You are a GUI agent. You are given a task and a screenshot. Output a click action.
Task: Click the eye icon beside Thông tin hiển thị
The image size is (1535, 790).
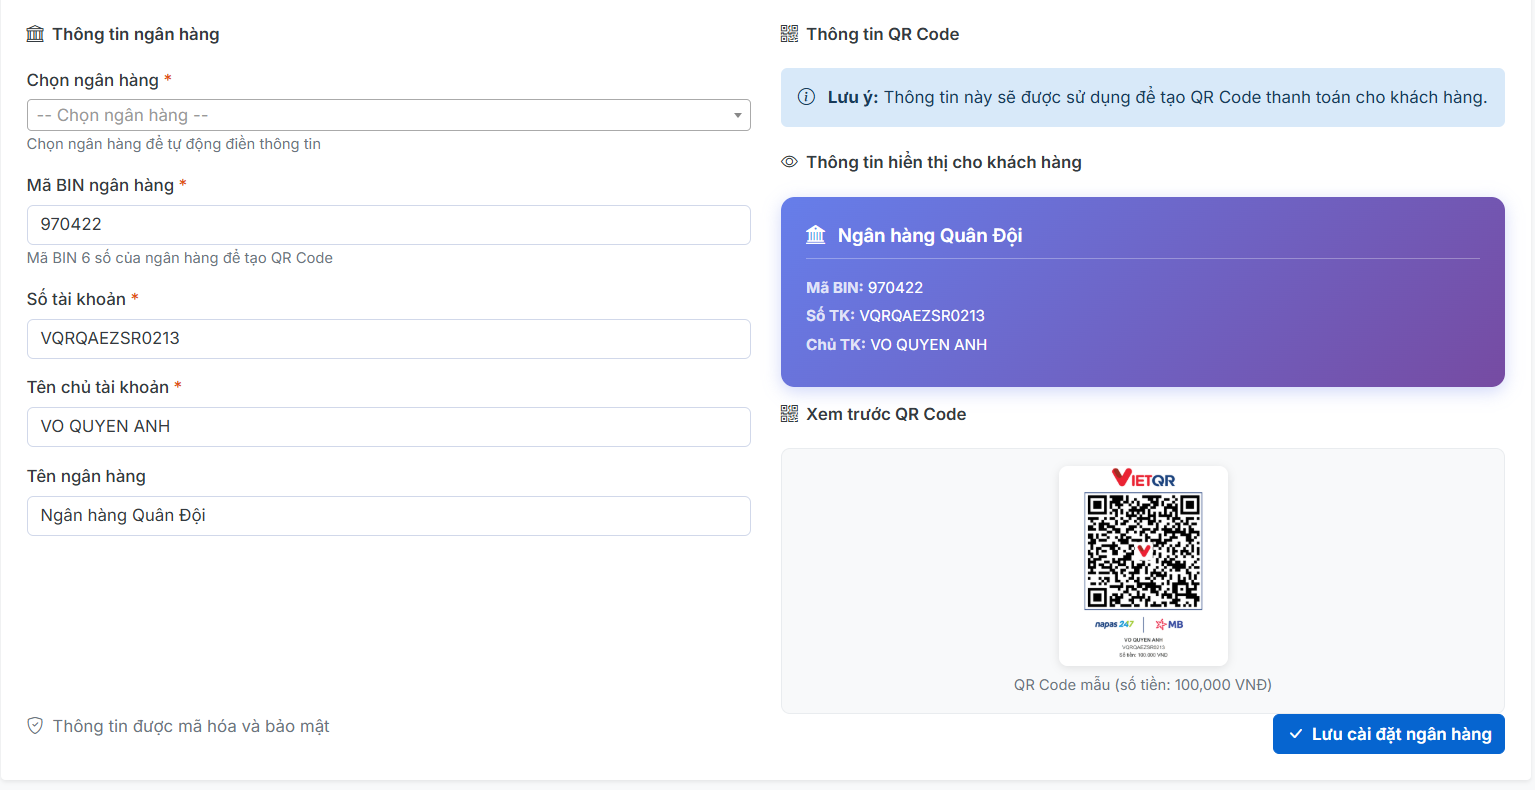(789, 162)
